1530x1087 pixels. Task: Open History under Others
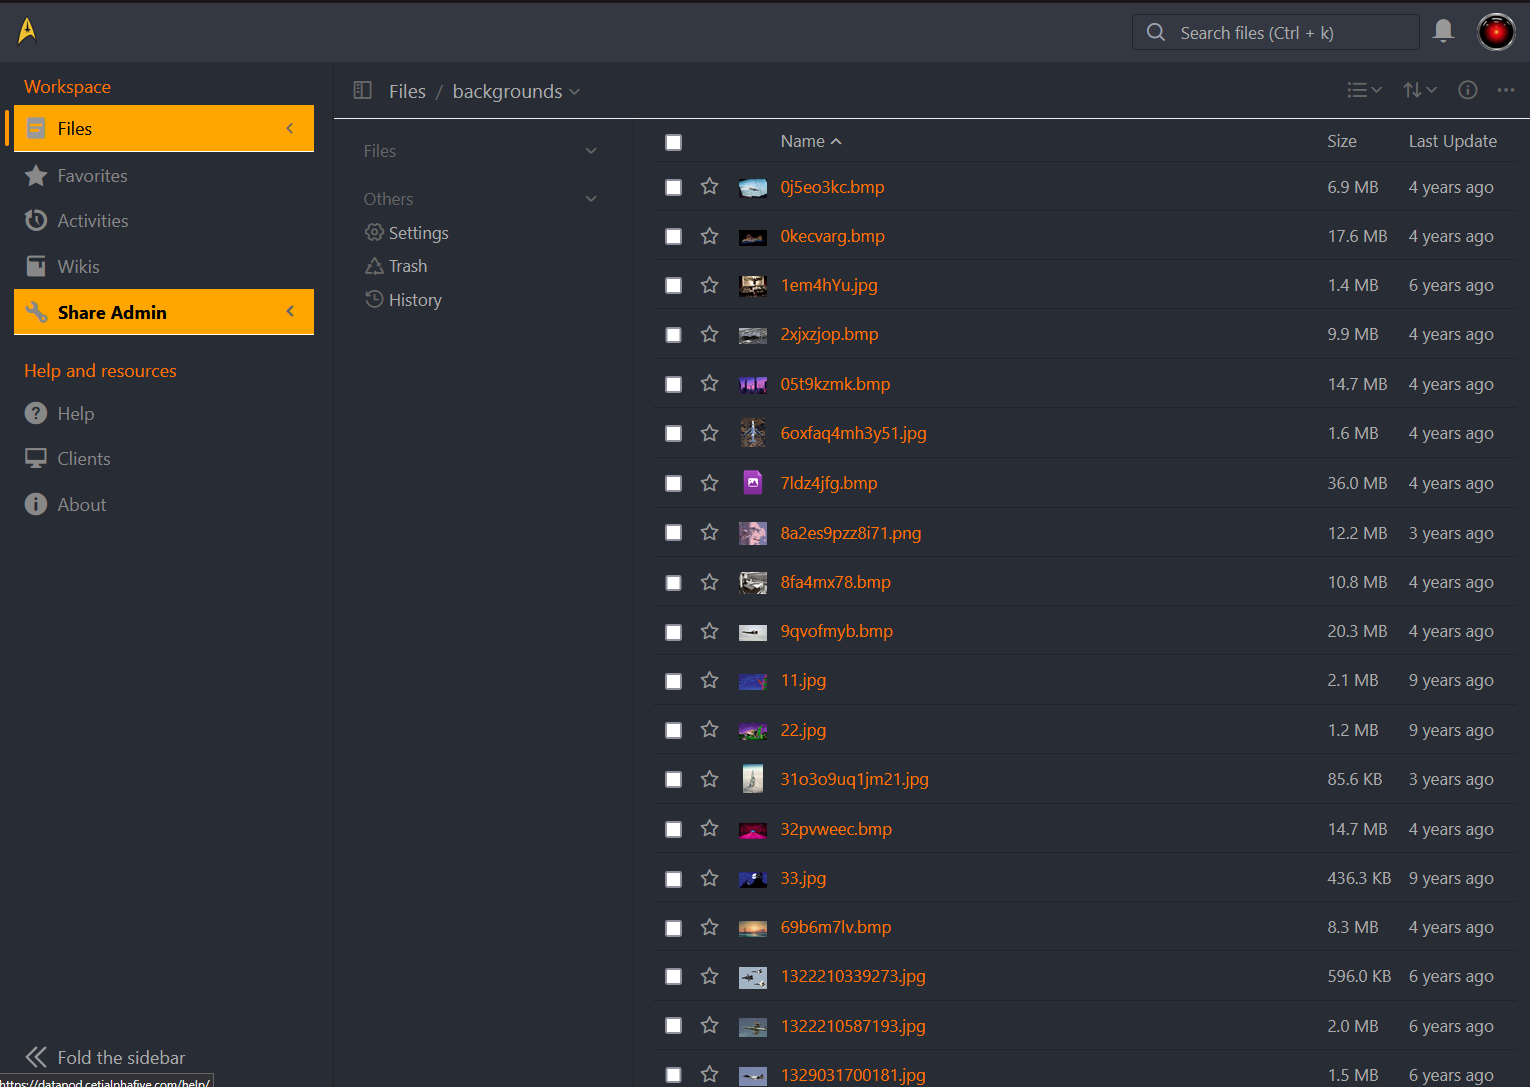tap(414, 299)
